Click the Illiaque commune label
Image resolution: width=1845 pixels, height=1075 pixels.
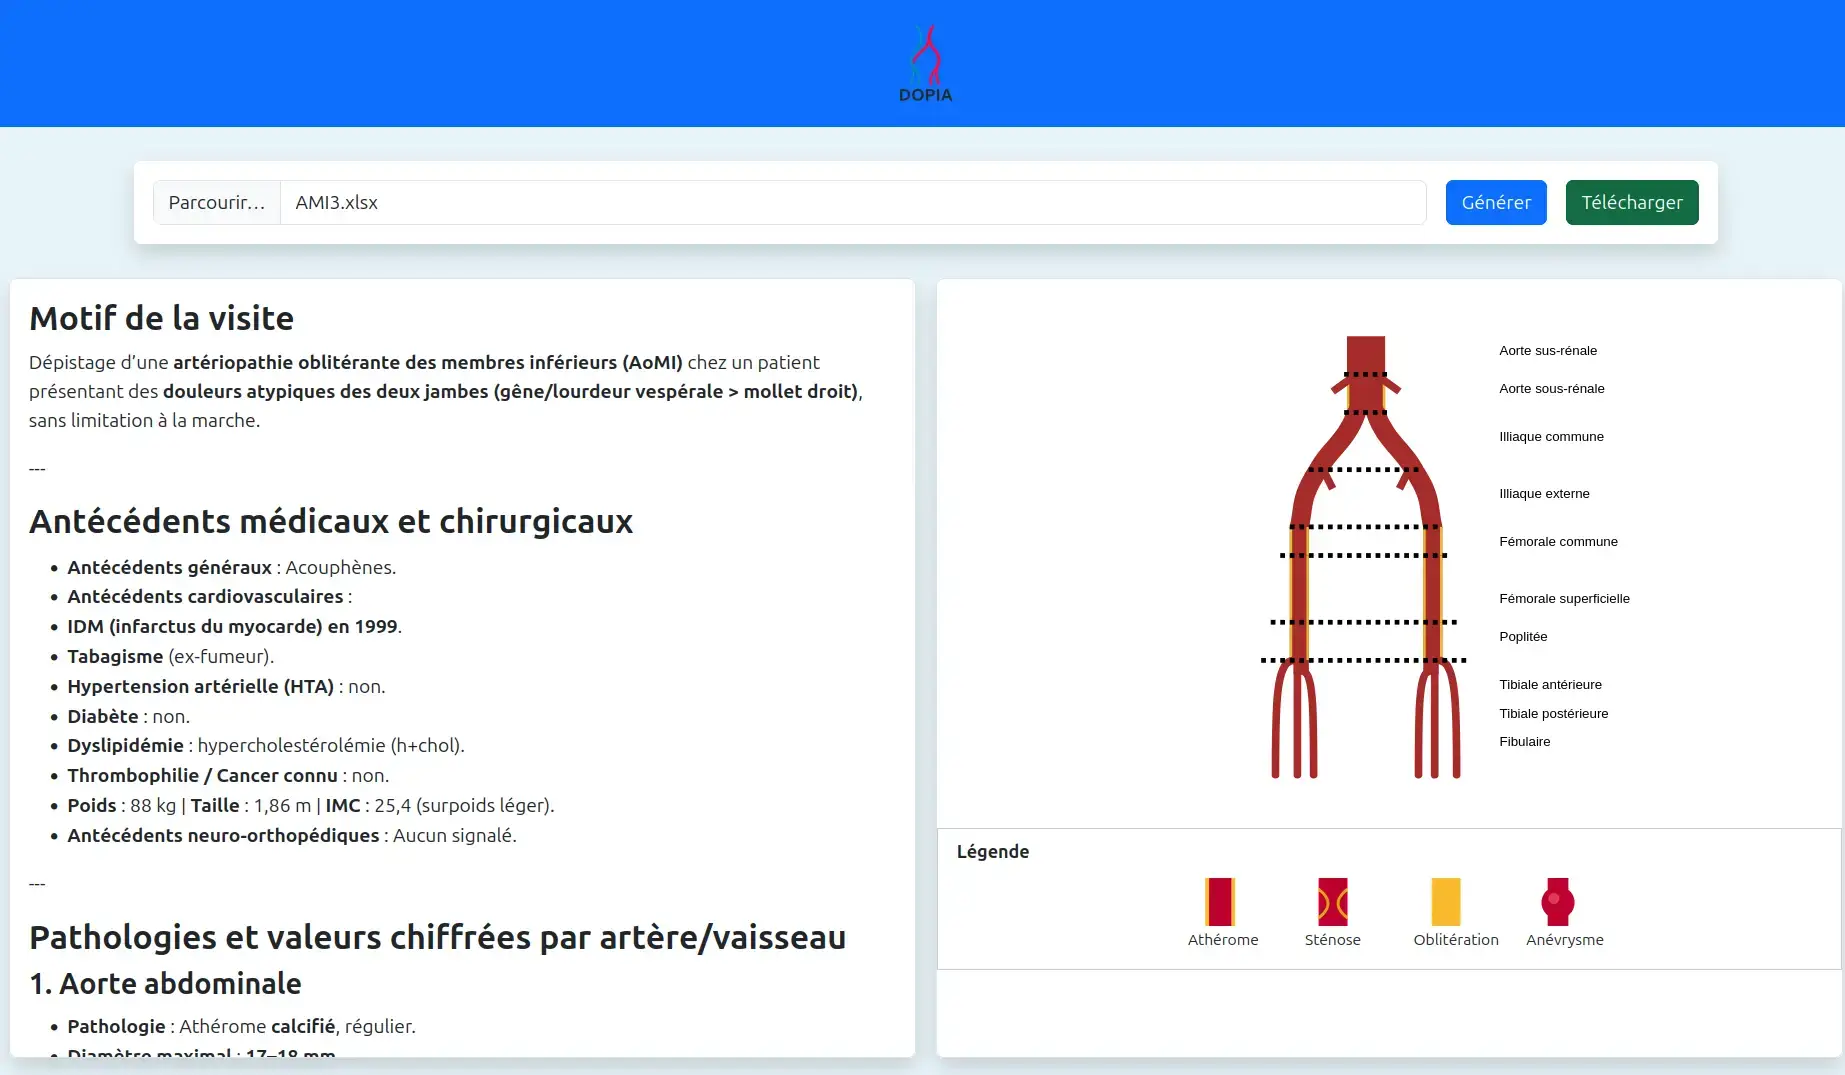coord(1551,437)
